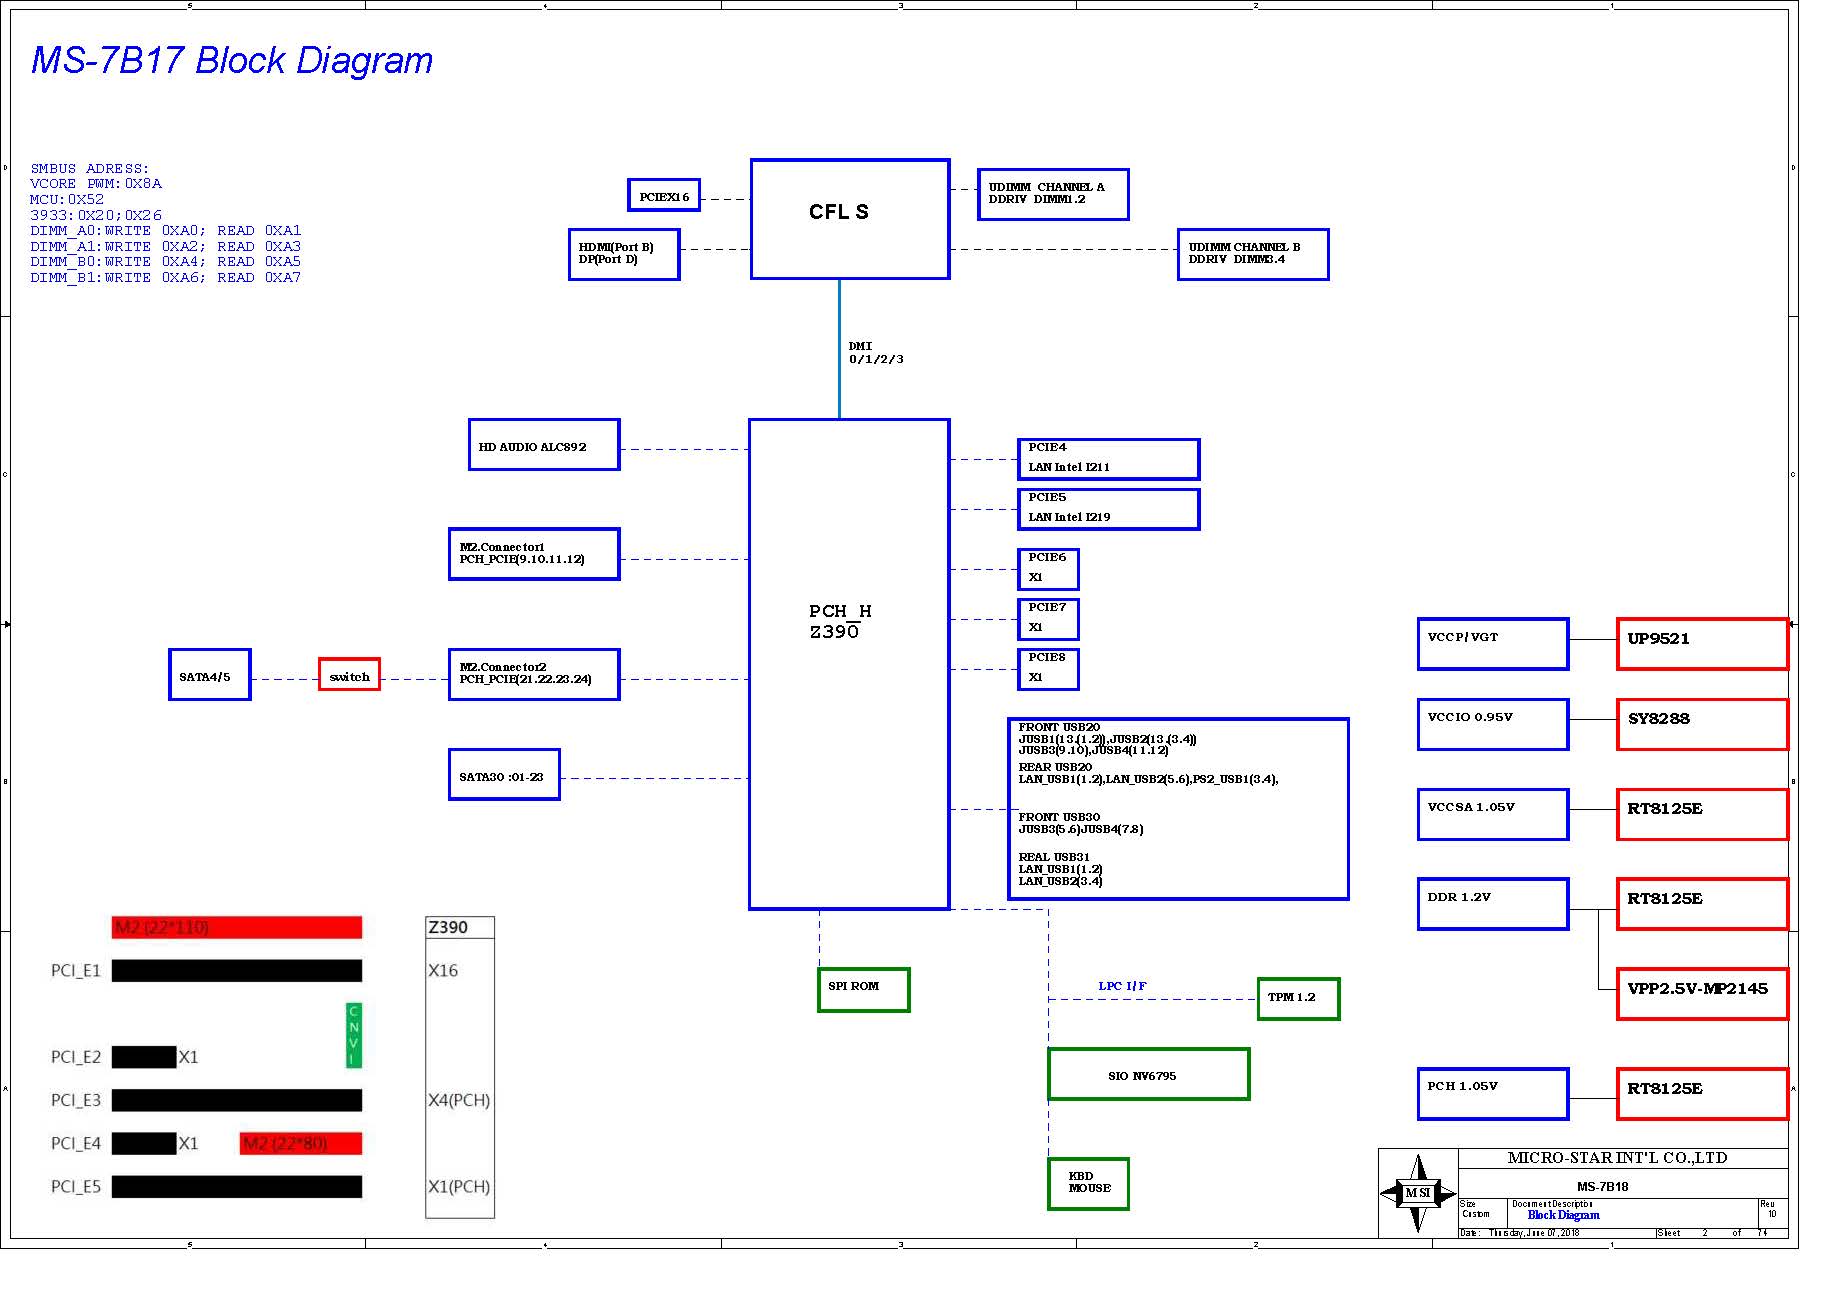Select the SATA4/5 block
Viewport: 1825px width, 1290px height.
tap(209, 674)
